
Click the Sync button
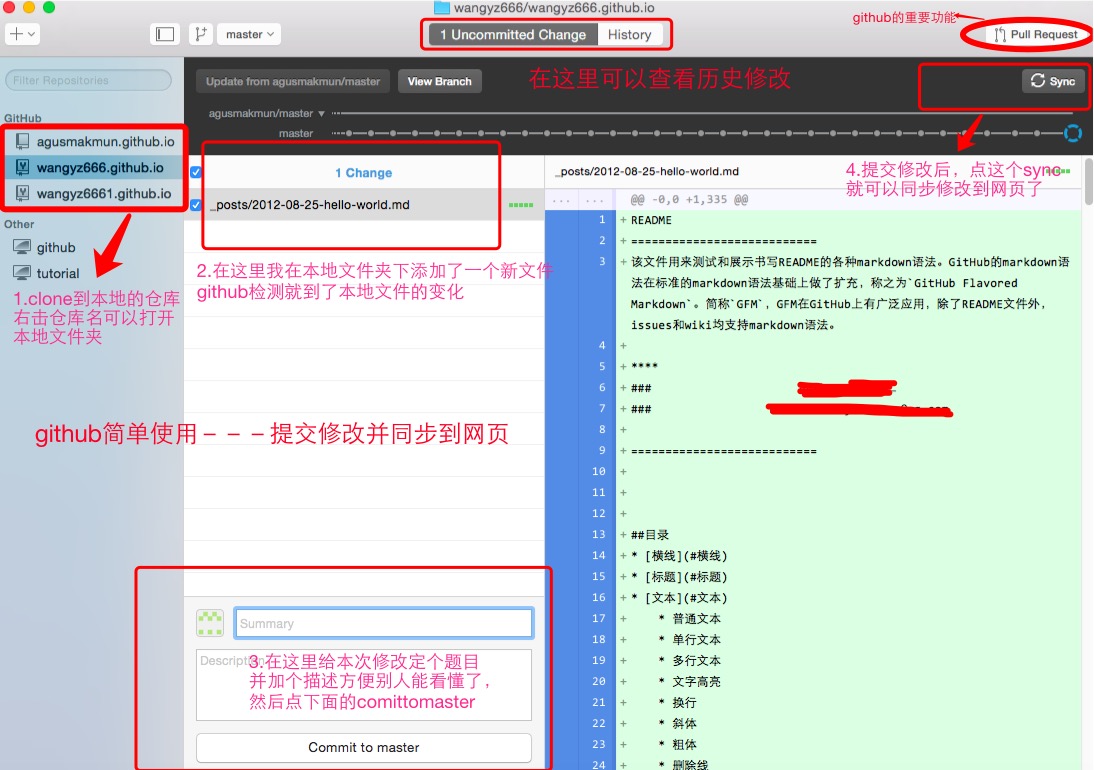click(1053, 81)
